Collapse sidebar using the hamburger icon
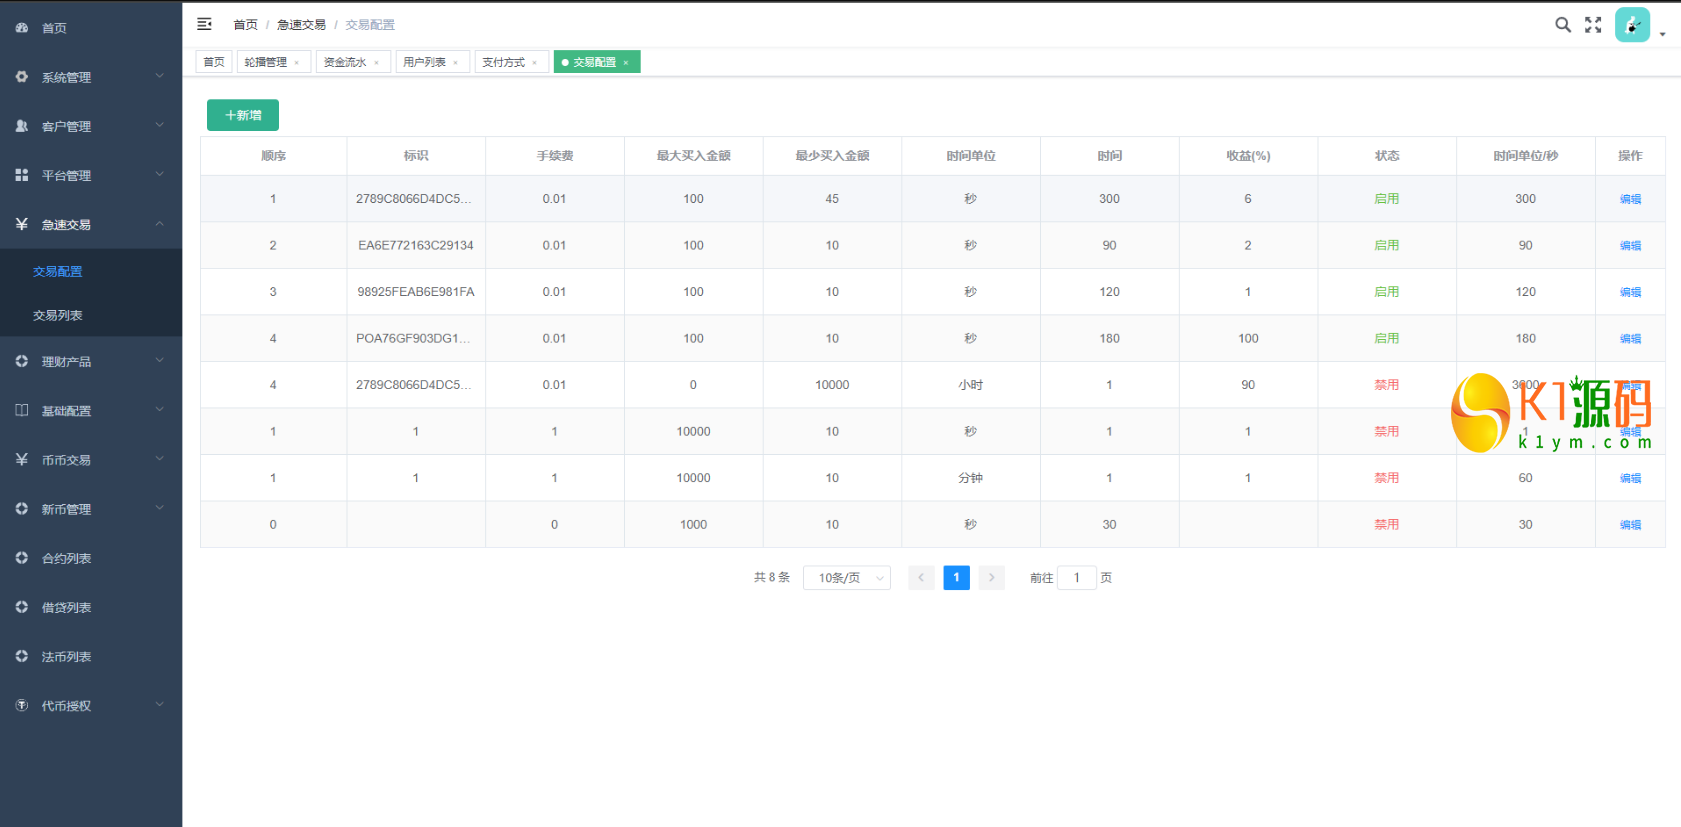This screenshot has height=827, width=1681. pyautogui.click(x=204, y=24)
